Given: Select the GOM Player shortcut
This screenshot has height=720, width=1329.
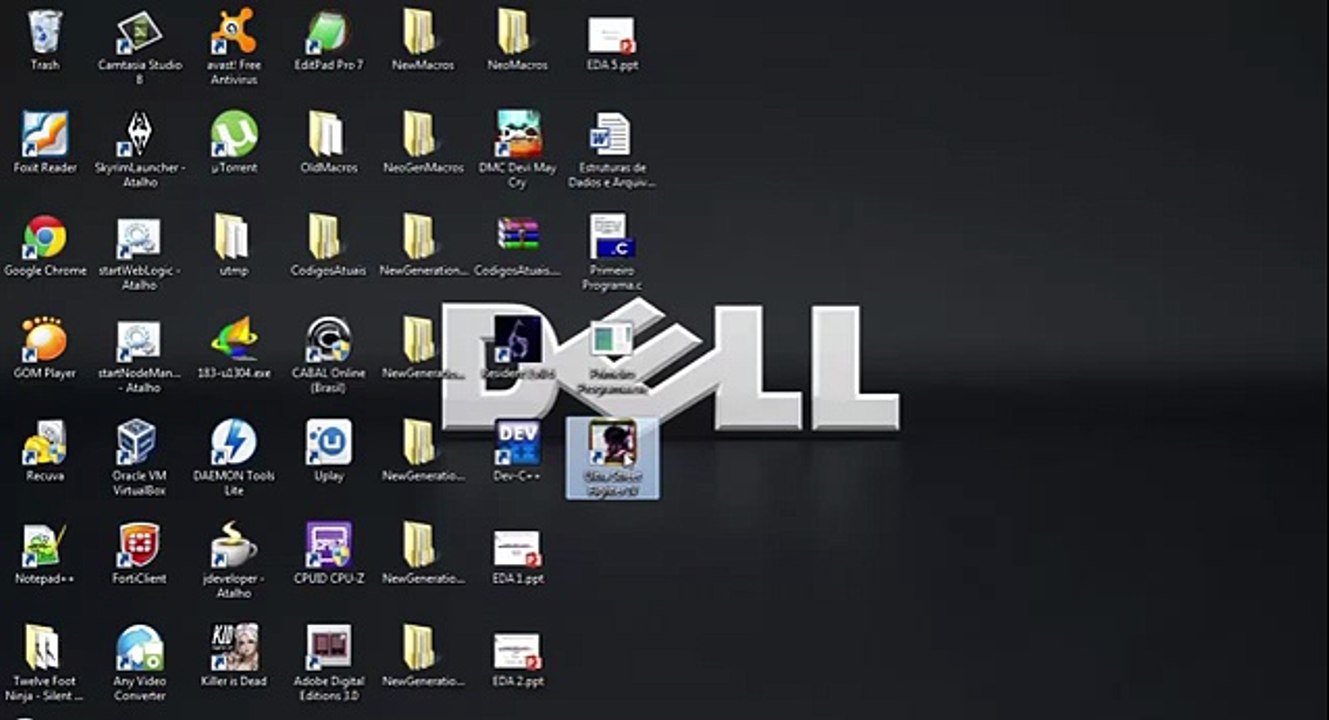Looking at the screenshot, I should [x=45, y=349].
